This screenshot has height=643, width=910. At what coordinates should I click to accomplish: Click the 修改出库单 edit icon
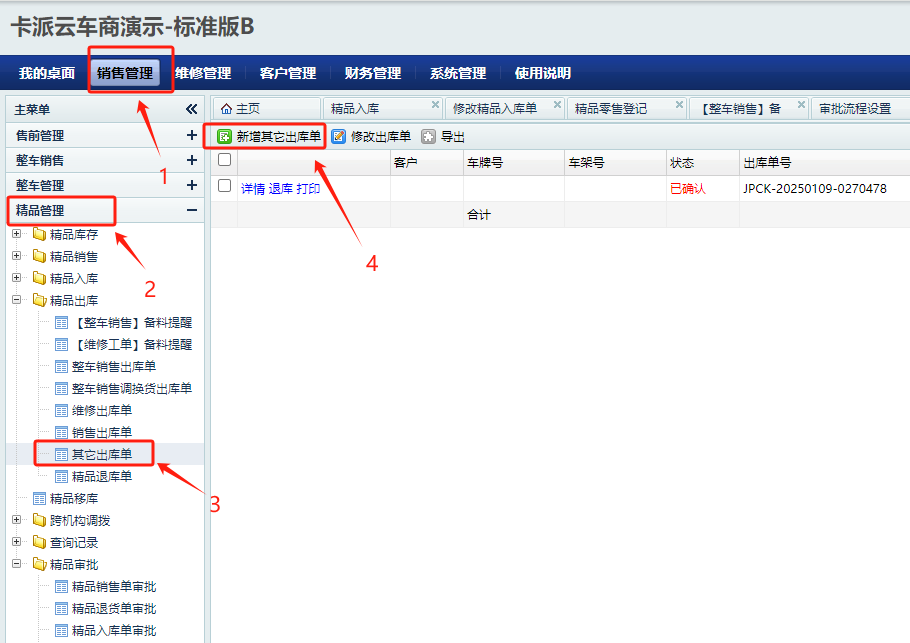[339, 136]
